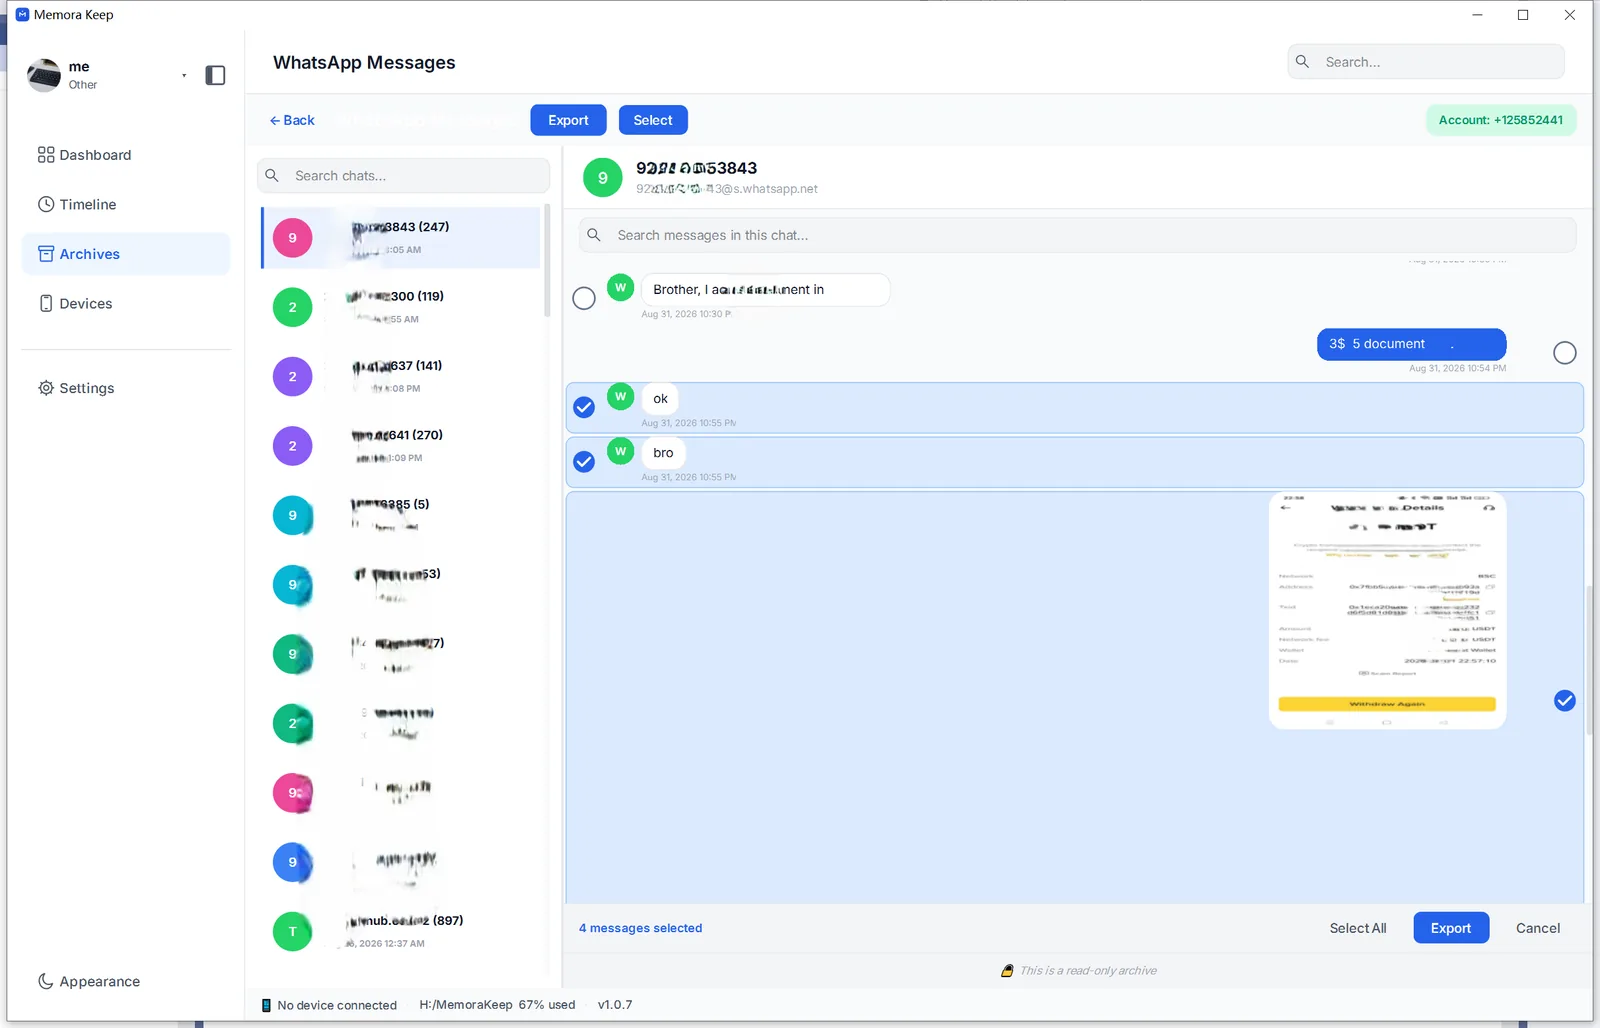Focus the top Search field
This screenshot has width=1600, height=1028.
[x=1426, y=62]
